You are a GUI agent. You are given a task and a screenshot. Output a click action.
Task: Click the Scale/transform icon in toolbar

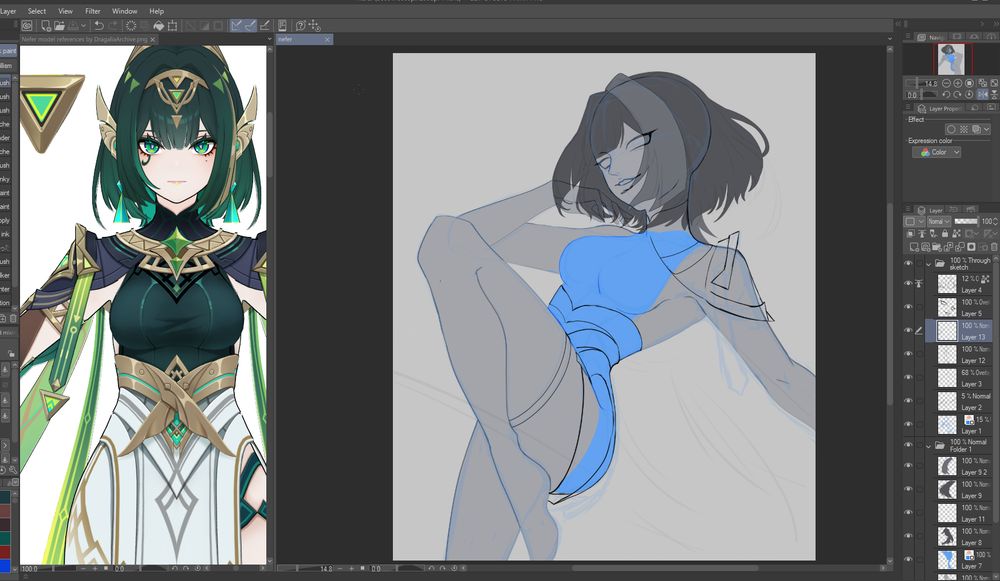172,26
